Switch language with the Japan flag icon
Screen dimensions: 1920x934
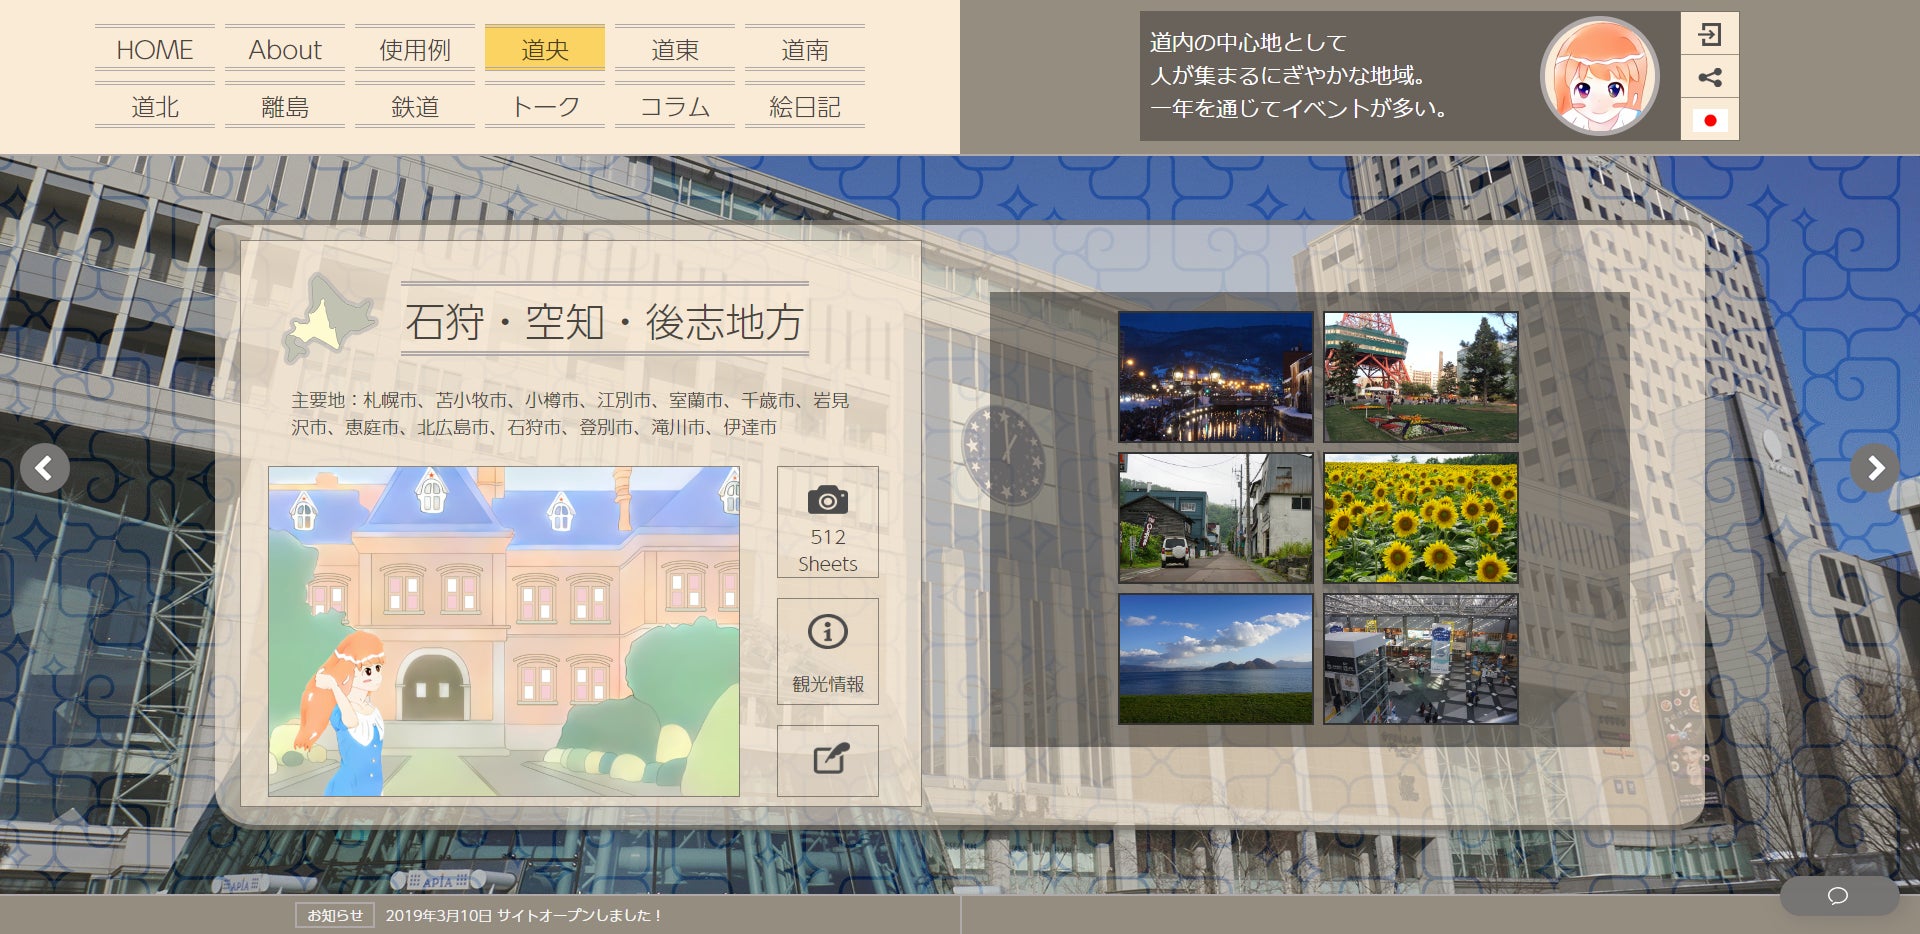[x=1710, y=120]
